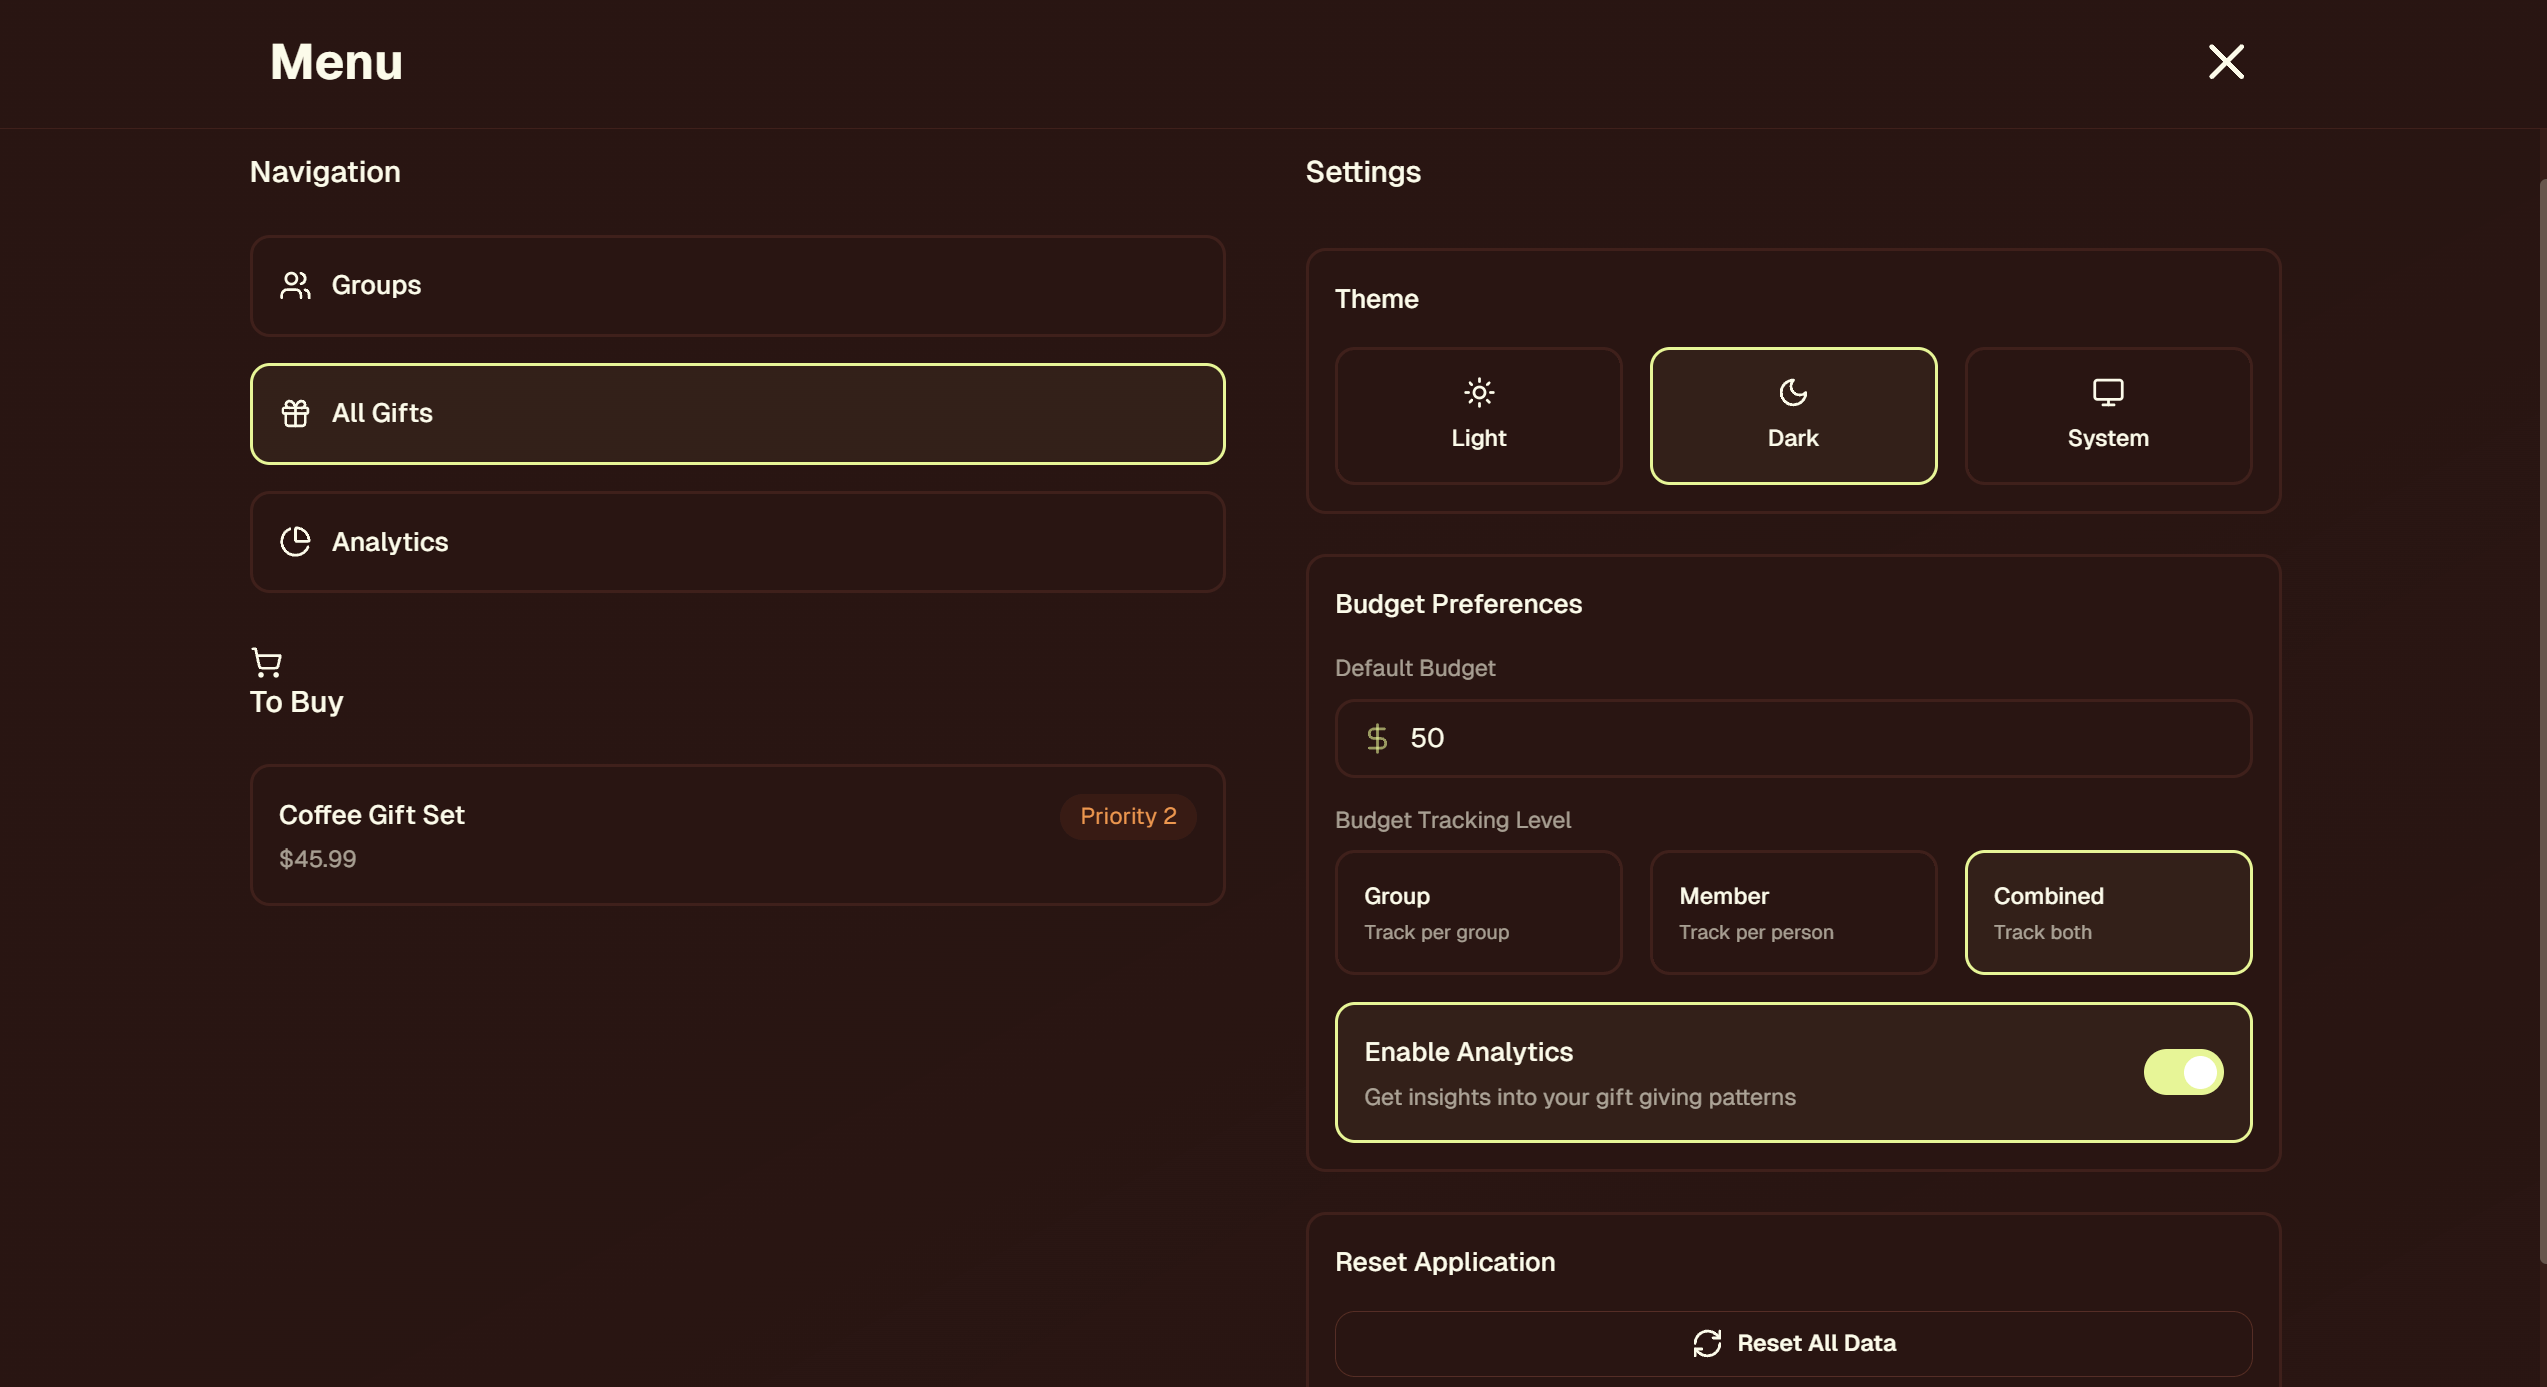Choose Combined track both option
Image resolution: width=2547 pixels, height=1387 pixels.
click(x=2107, y=912)
